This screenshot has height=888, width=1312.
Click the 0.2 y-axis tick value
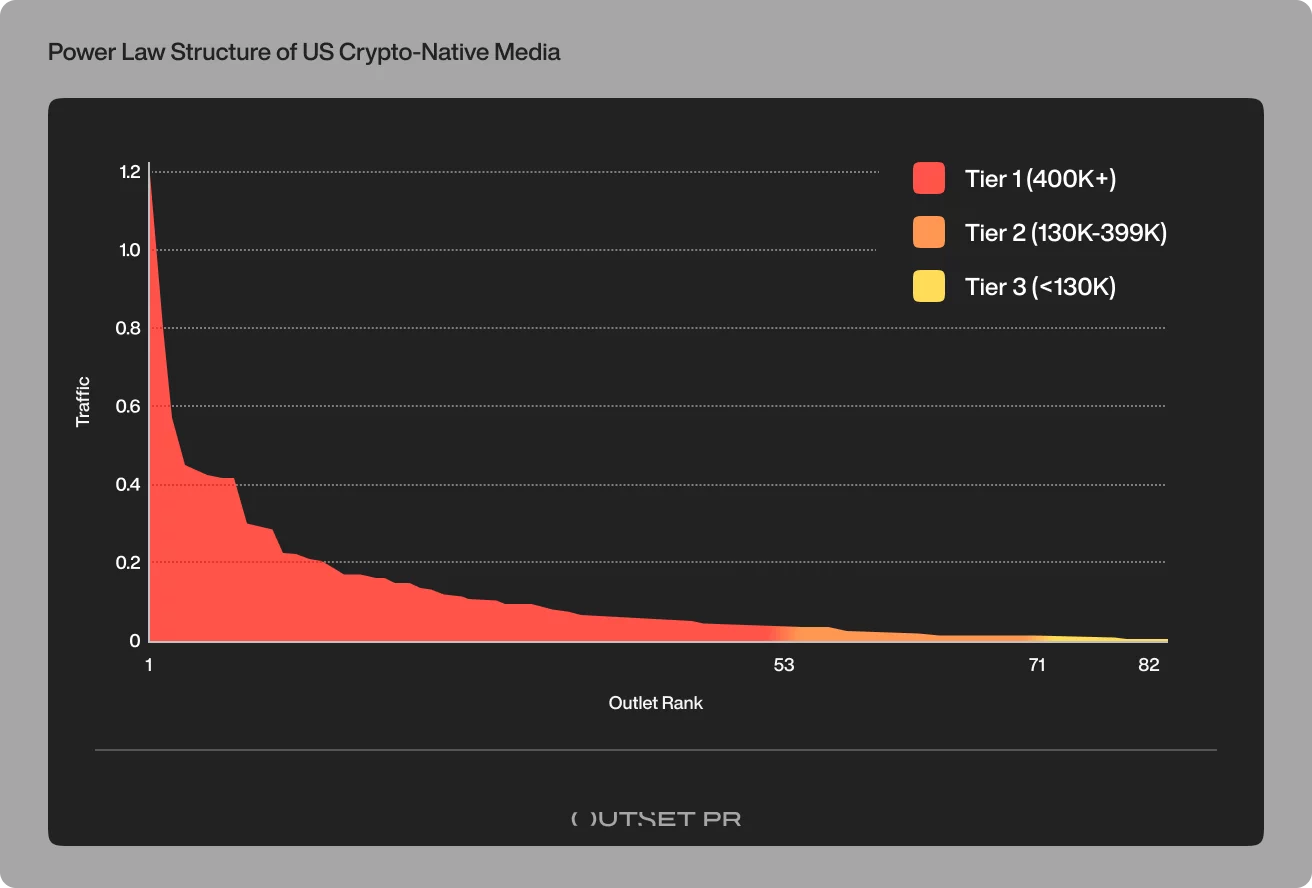tap(130, 563)
